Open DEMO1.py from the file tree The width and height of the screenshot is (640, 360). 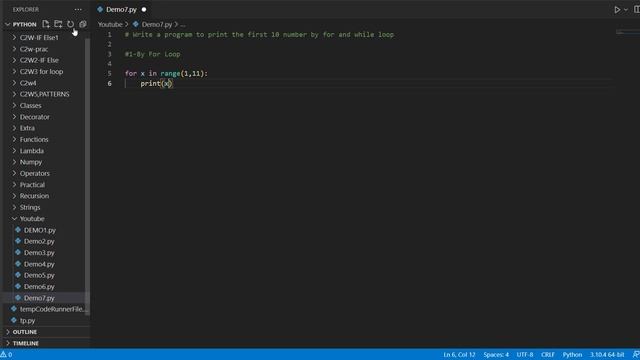tap(40, 230)
